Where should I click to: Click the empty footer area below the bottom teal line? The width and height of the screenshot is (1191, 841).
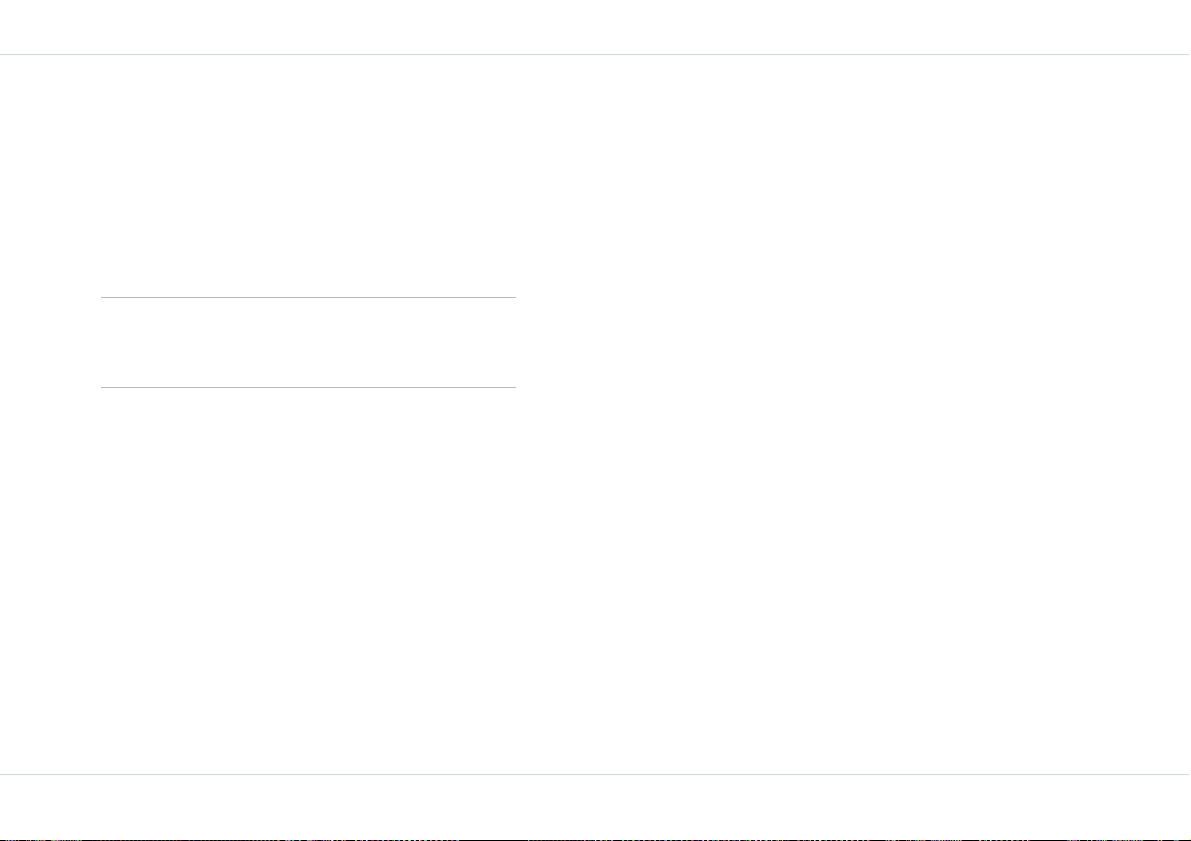[596, 806]
